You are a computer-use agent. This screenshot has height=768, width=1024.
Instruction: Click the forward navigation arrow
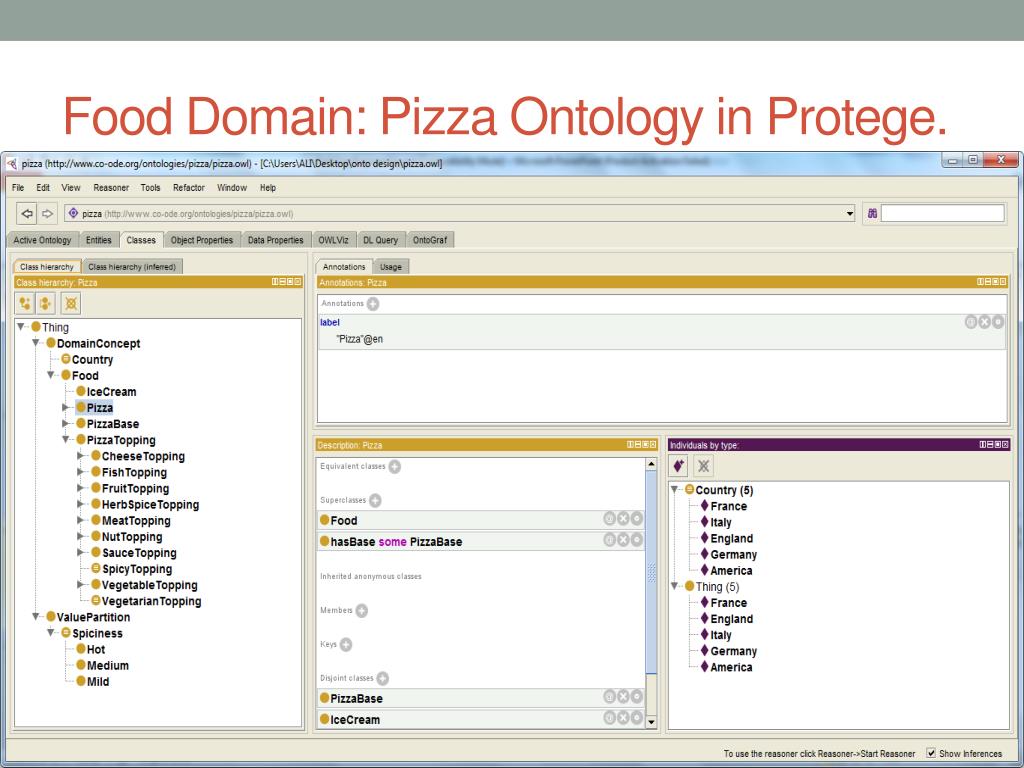(x=47, y=214)
